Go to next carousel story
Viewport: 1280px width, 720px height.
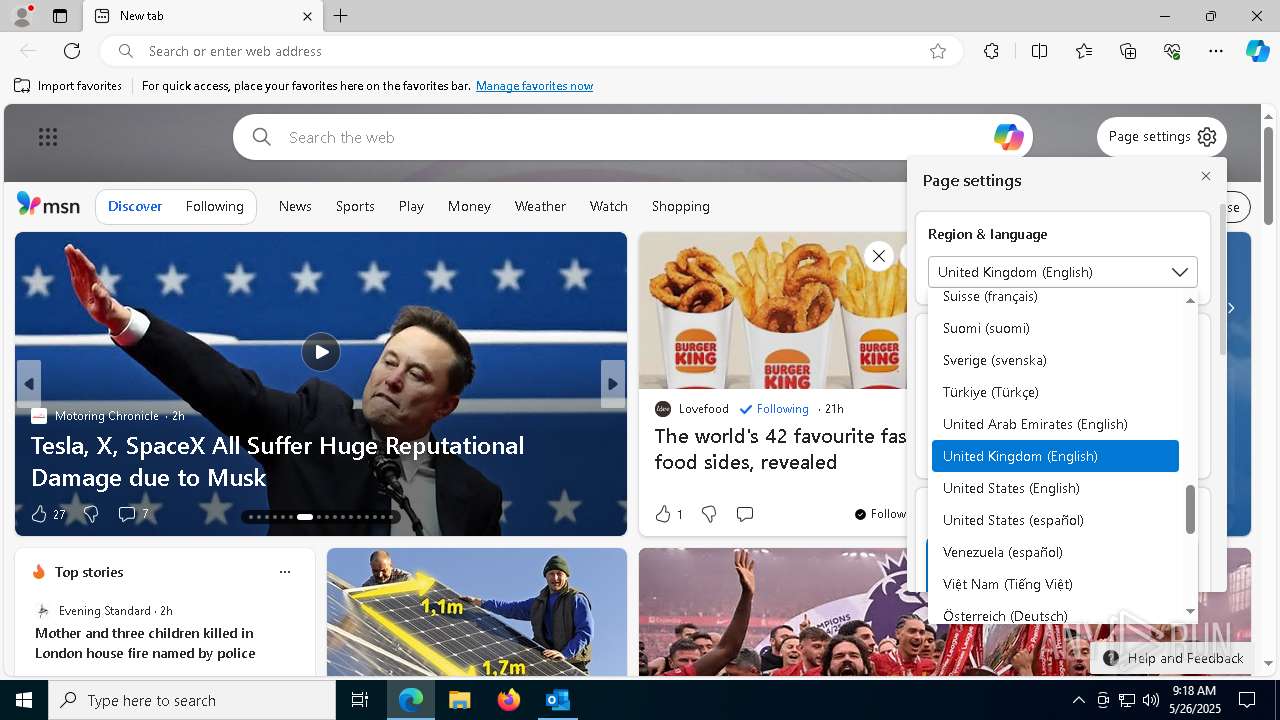(613, 384)
